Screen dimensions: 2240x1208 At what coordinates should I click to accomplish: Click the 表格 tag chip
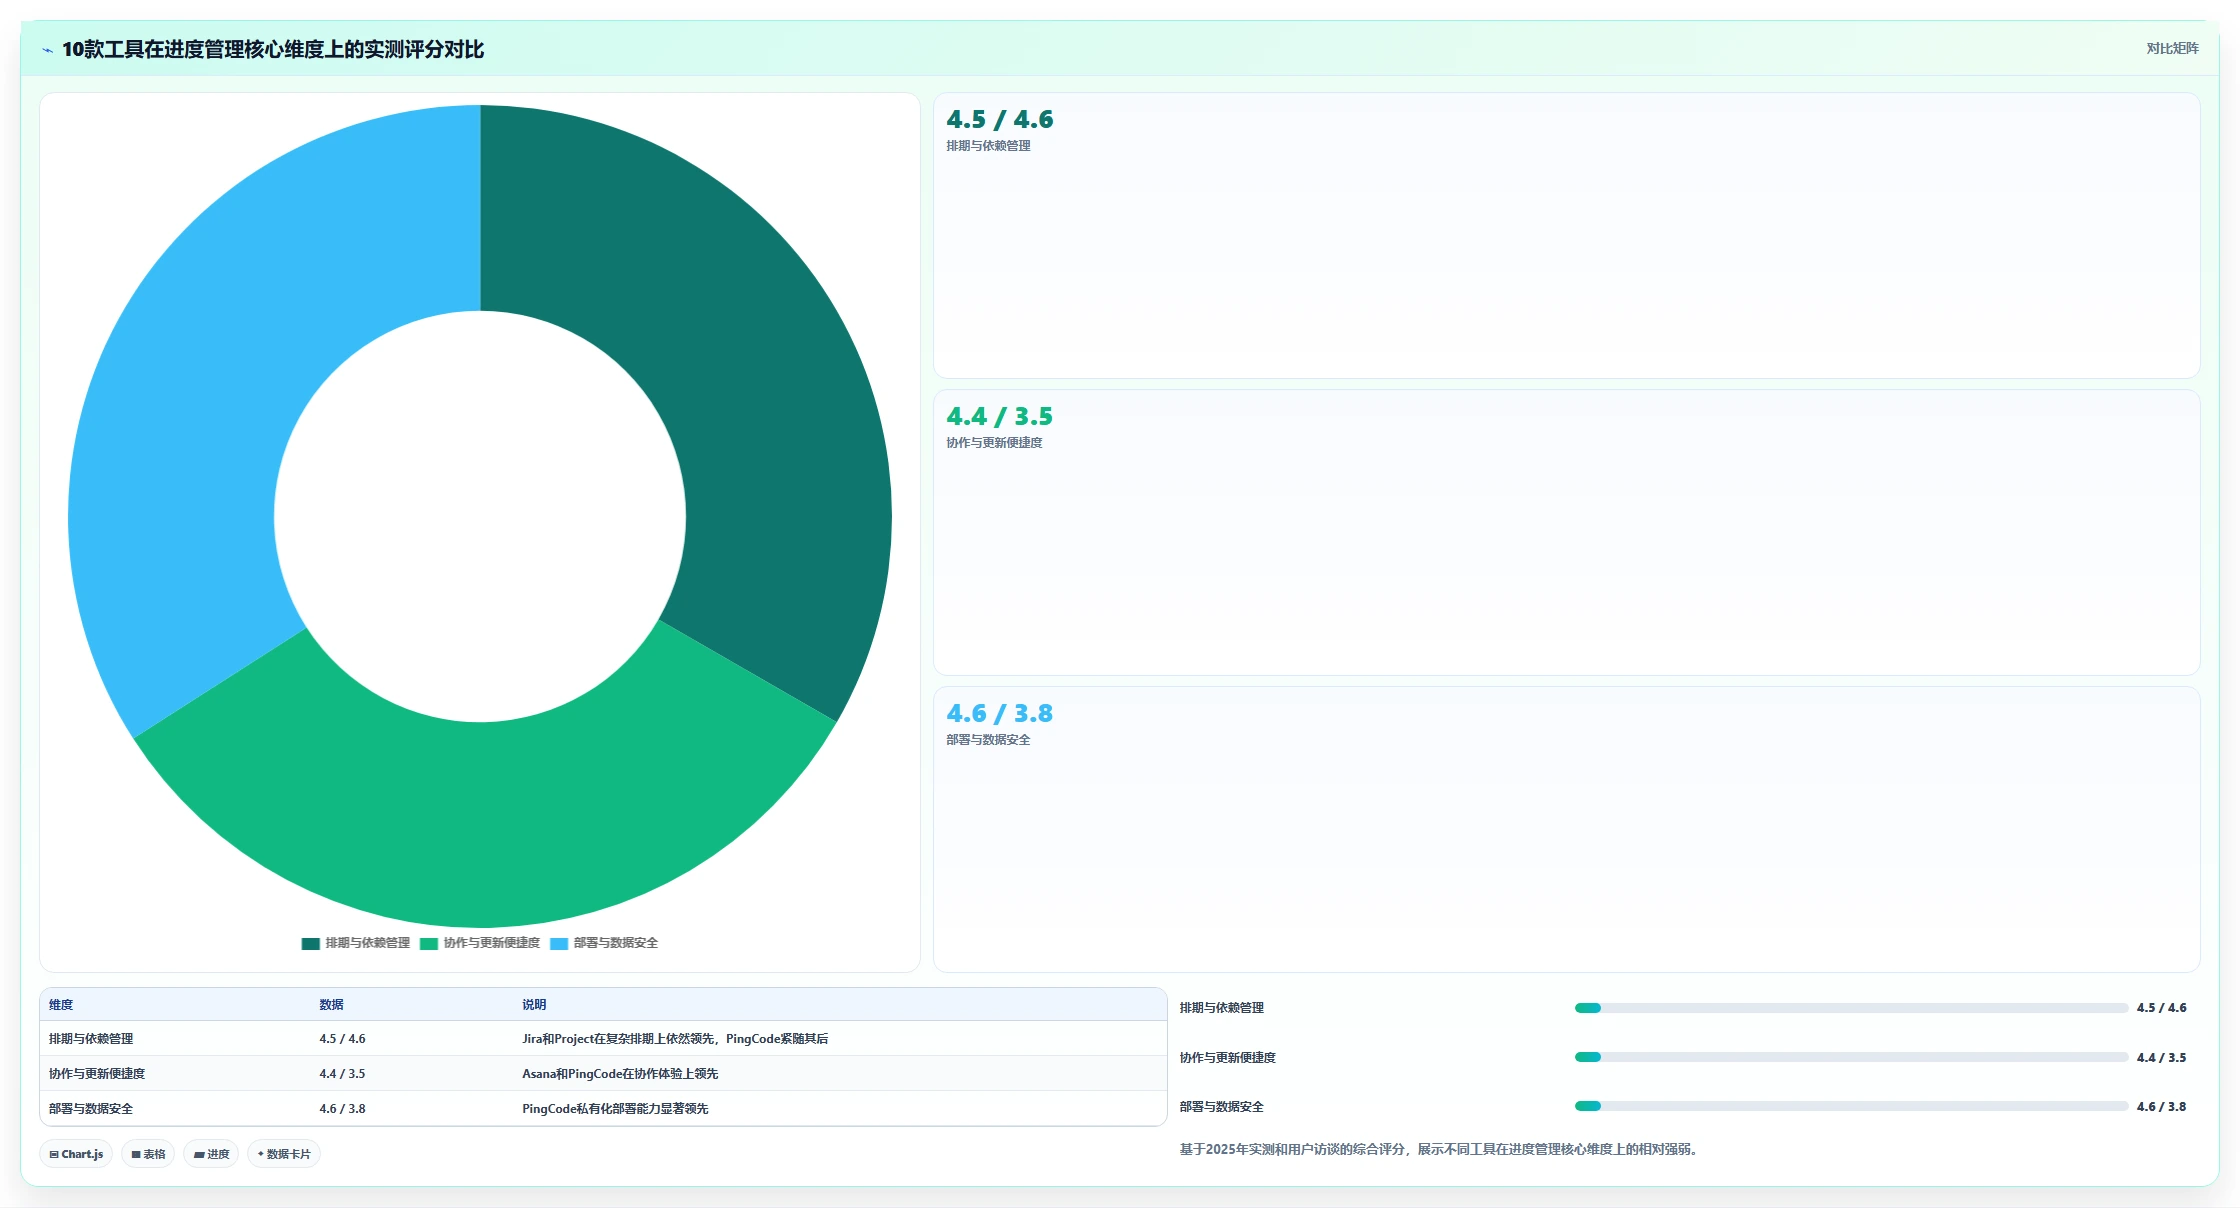tap(148, 1154)
